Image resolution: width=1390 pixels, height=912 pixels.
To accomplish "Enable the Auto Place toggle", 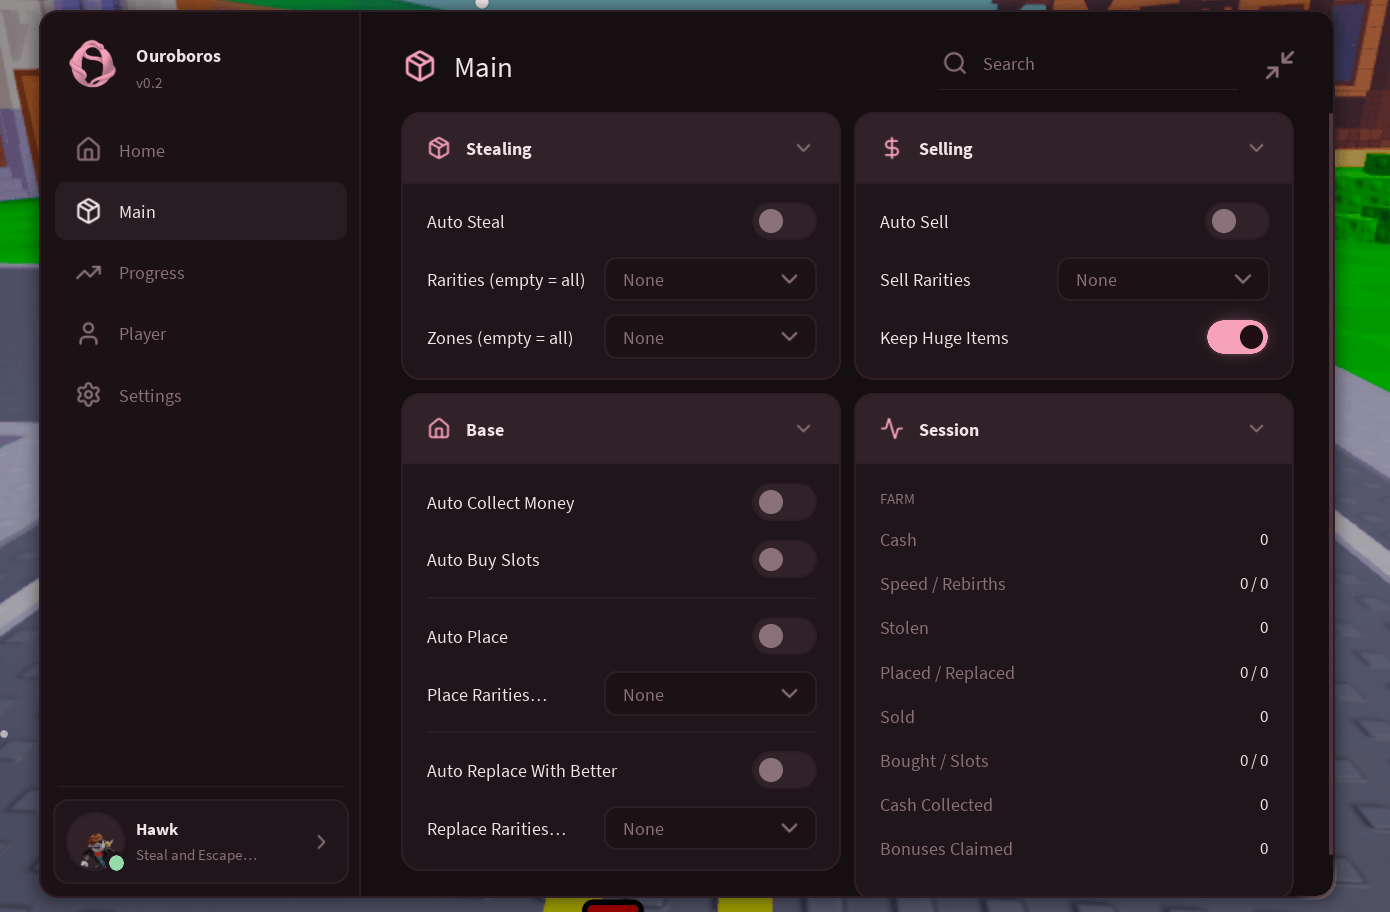I will (x=784, y=636).
